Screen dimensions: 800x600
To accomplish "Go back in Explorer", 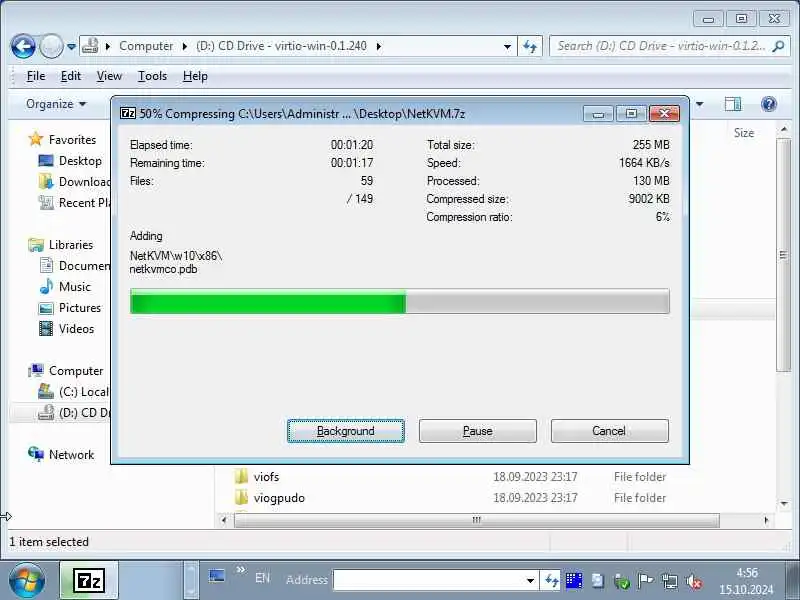I will [23, 46].
